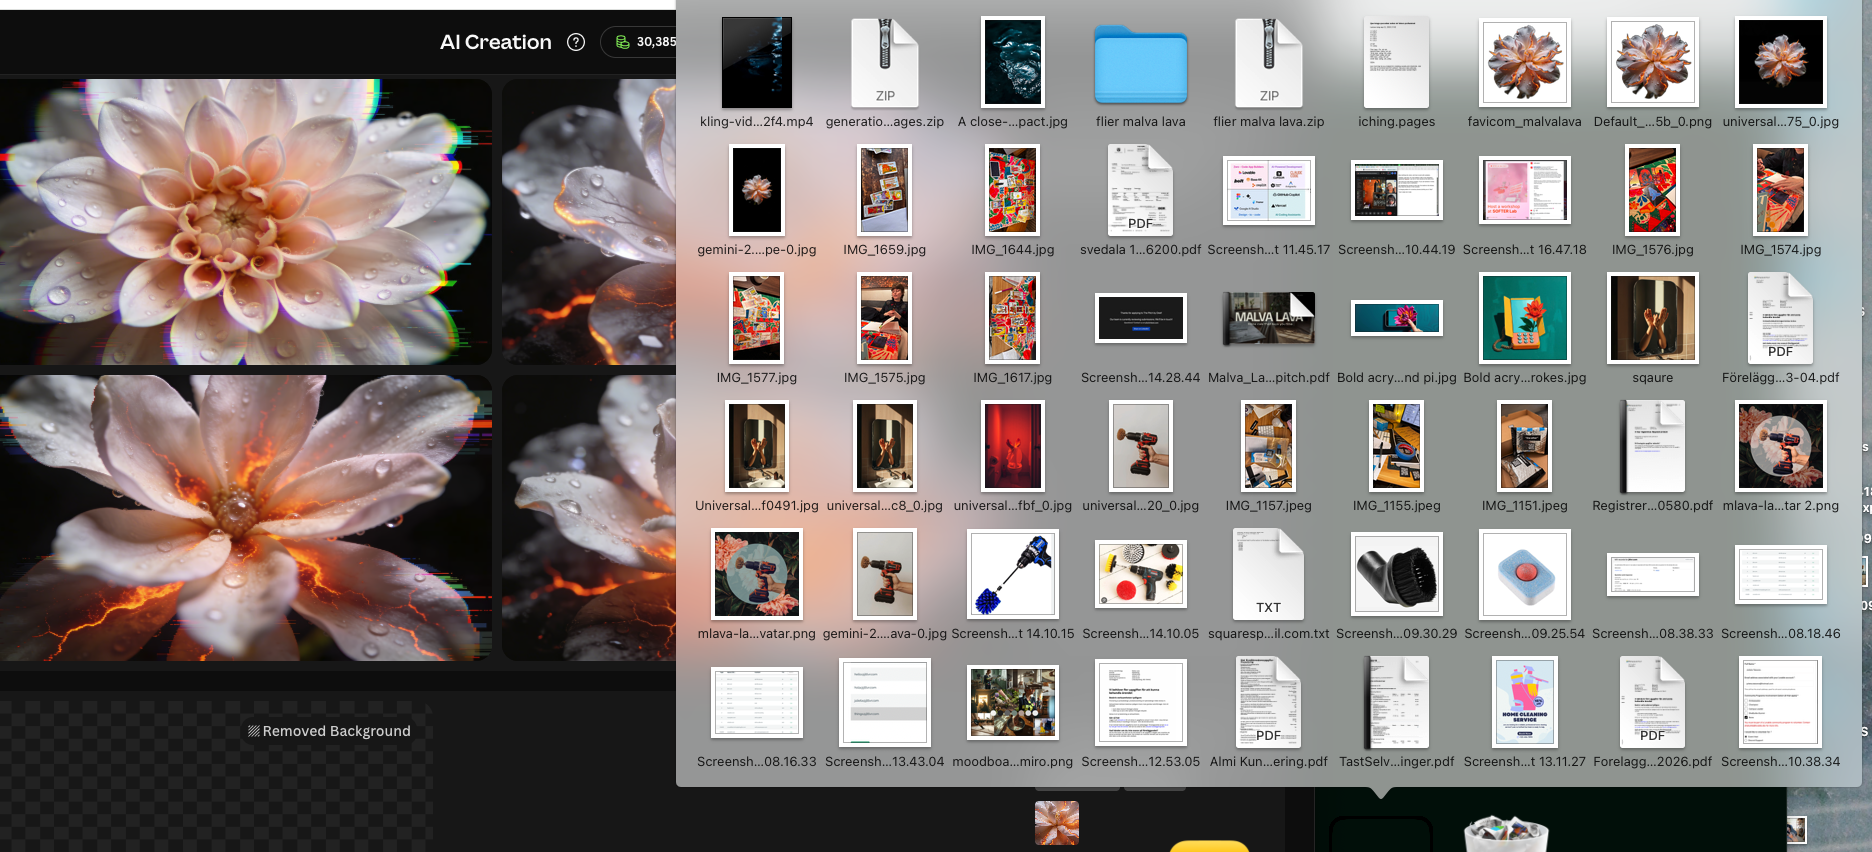Open IMG_1574.jpg photo
The height and width of the screenshot is (852, 1872).
point(1781,190)
